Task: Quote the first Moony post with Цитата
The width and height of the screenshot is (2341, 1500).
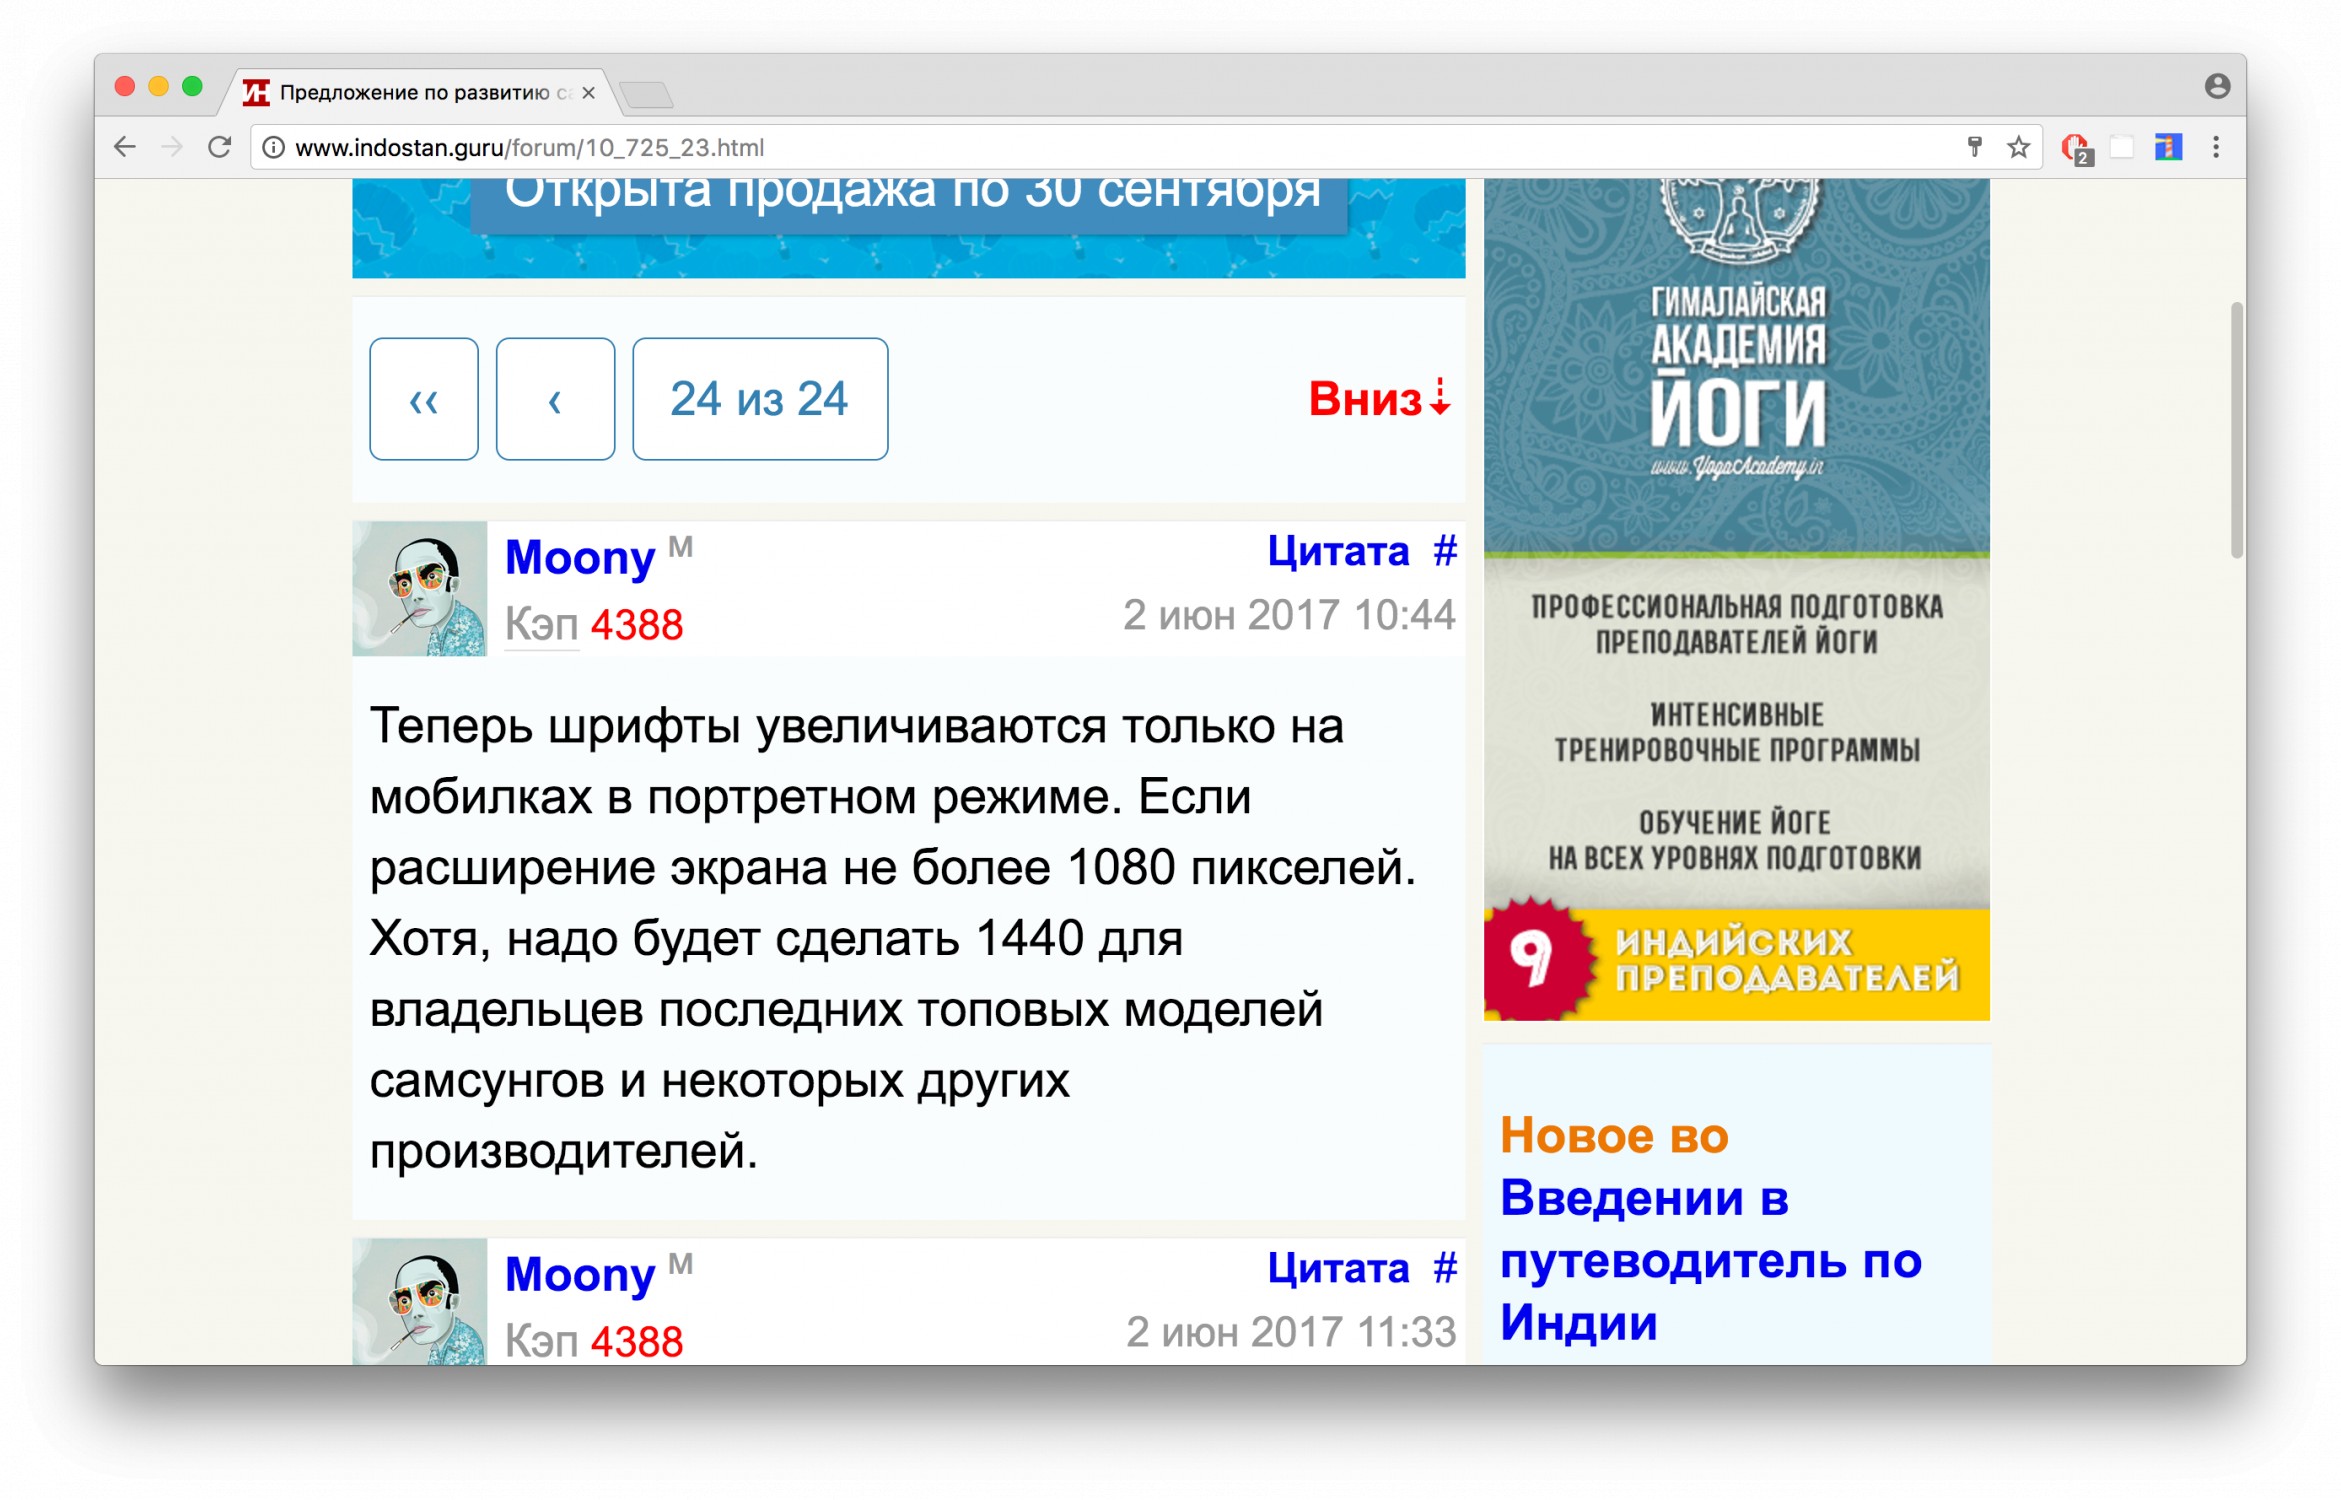Action: [1337, 551]
